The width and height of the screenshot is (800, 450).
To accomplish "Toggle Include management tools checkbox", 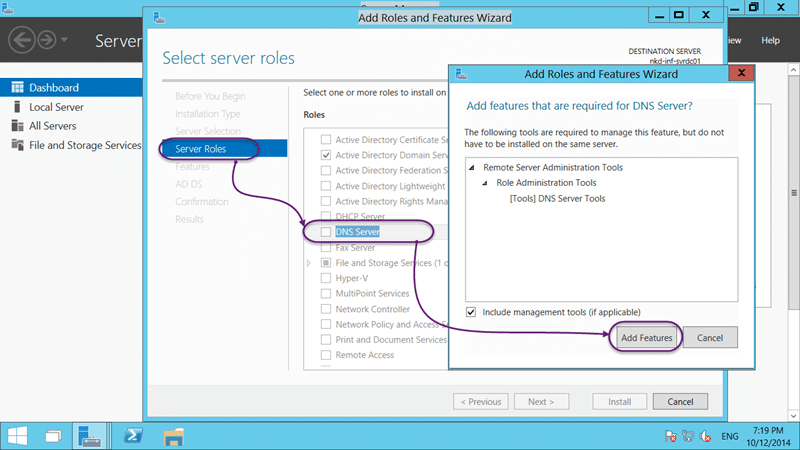I will [x=471, y=312].
